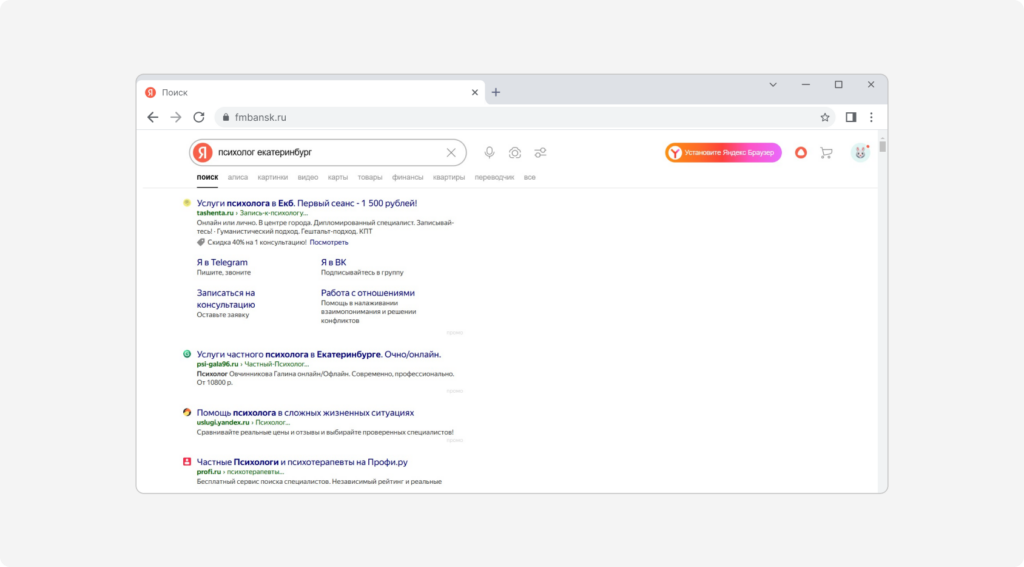Click the page vertical scrollbar

tap(882, 300)
